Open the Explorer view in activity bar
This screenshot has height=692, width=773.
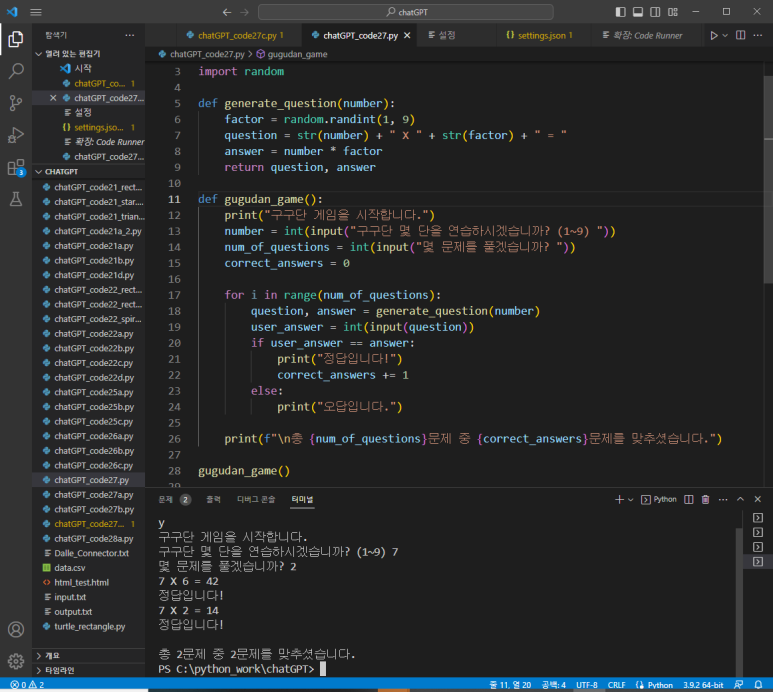point(16,39)
